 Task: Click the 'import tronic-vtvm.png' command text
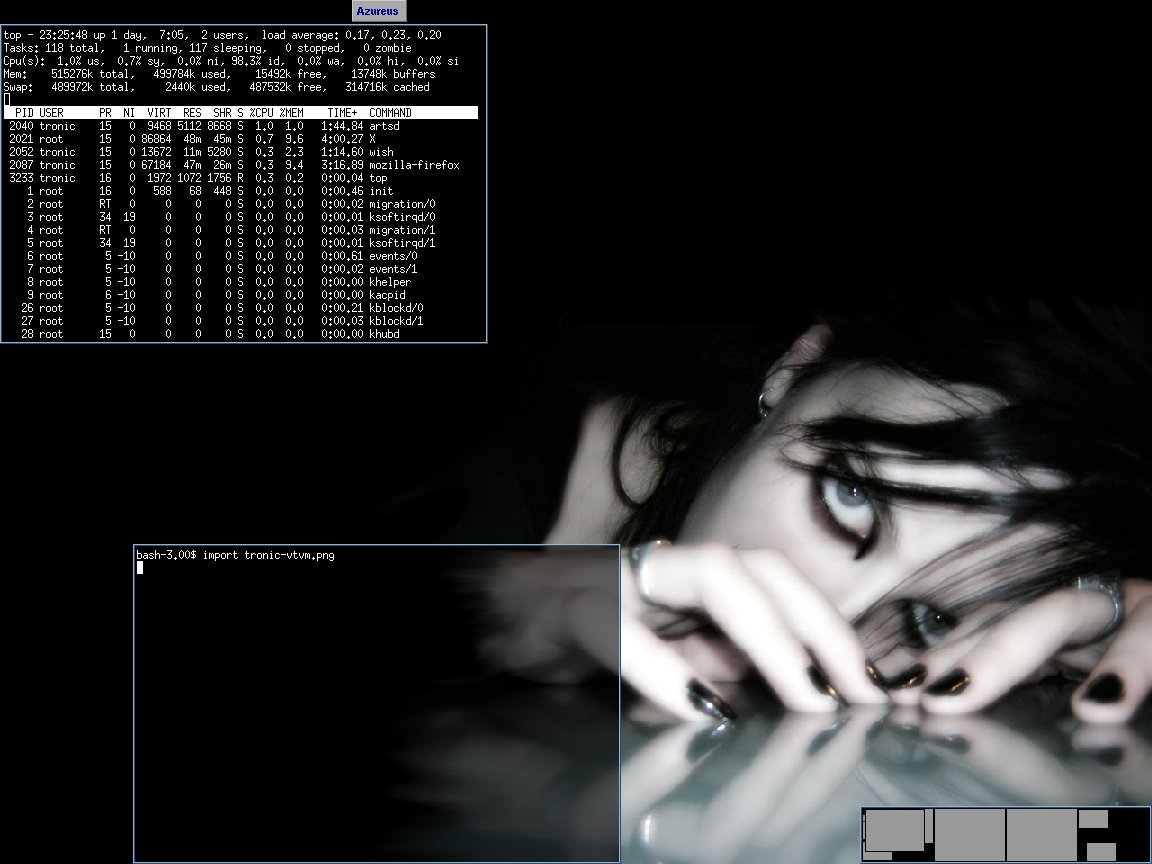click(x=269, y=555)
